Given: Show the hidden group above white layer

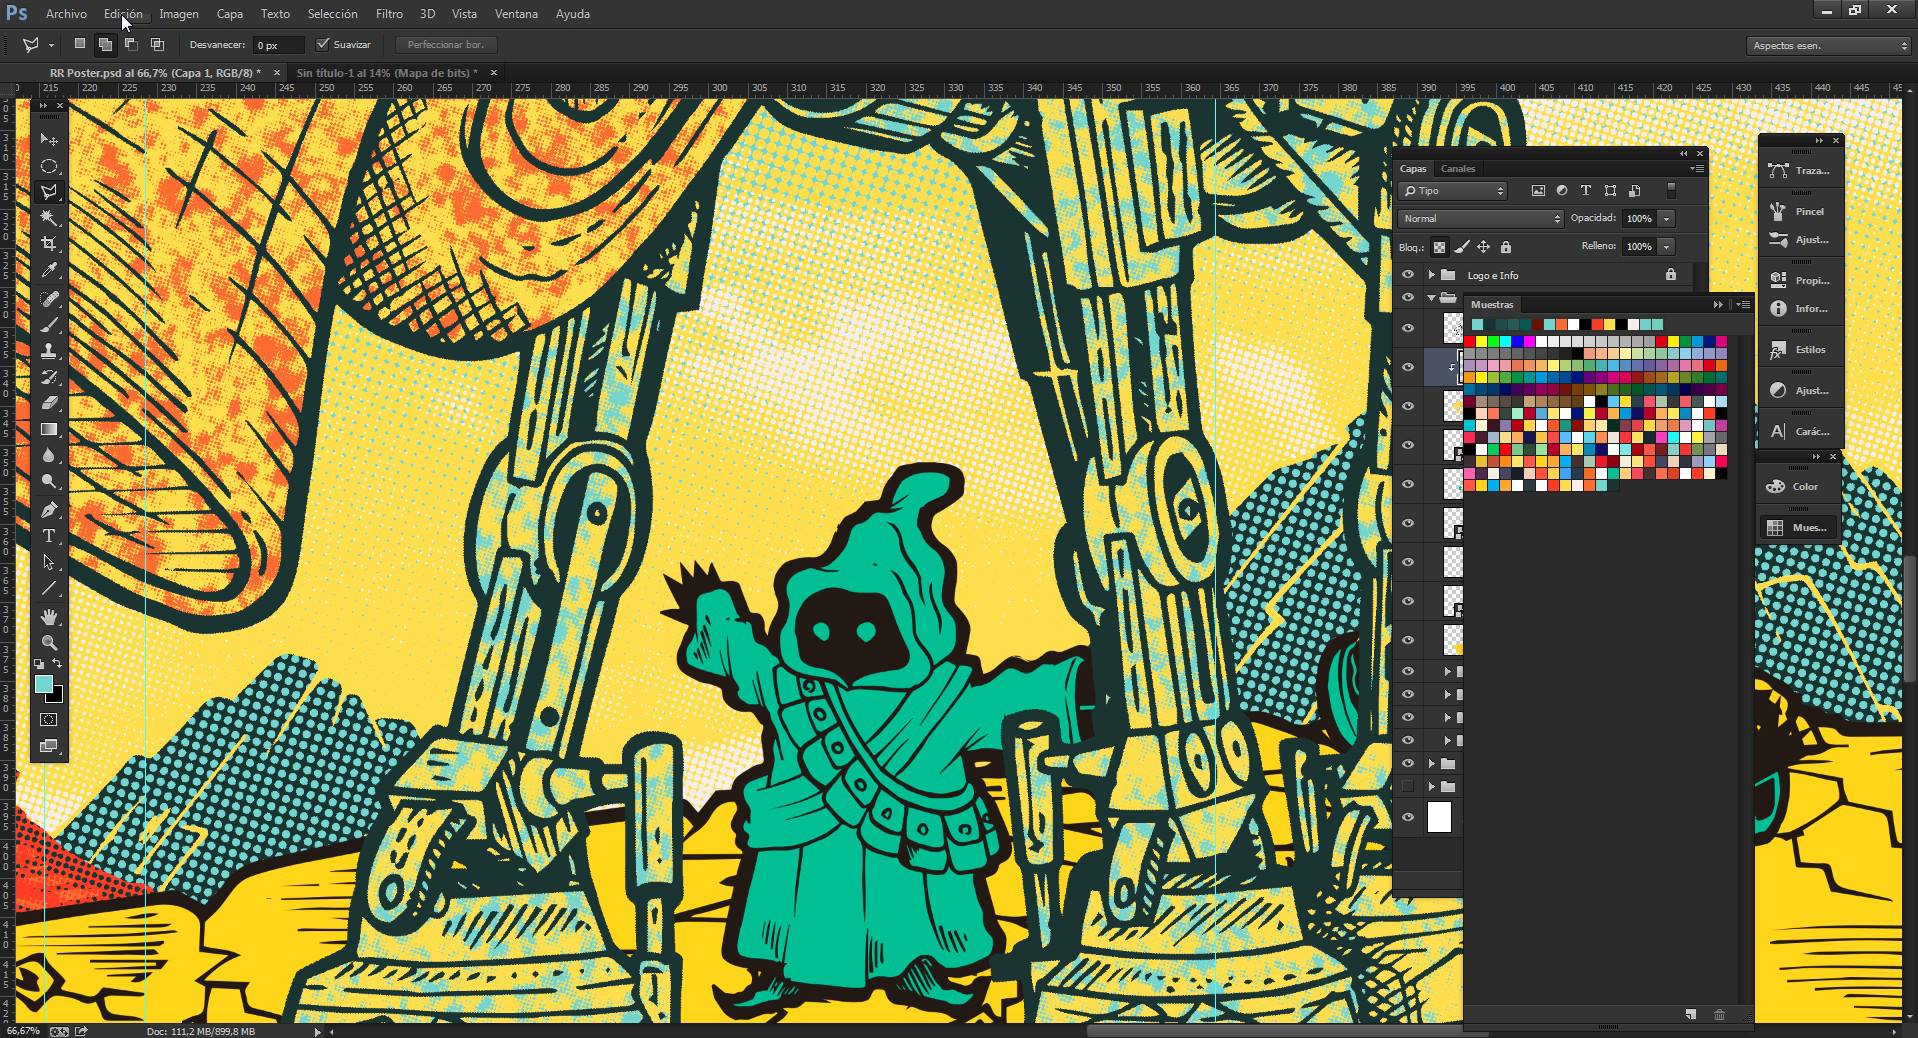Looking at the screenshot, I should [1408, 787].
